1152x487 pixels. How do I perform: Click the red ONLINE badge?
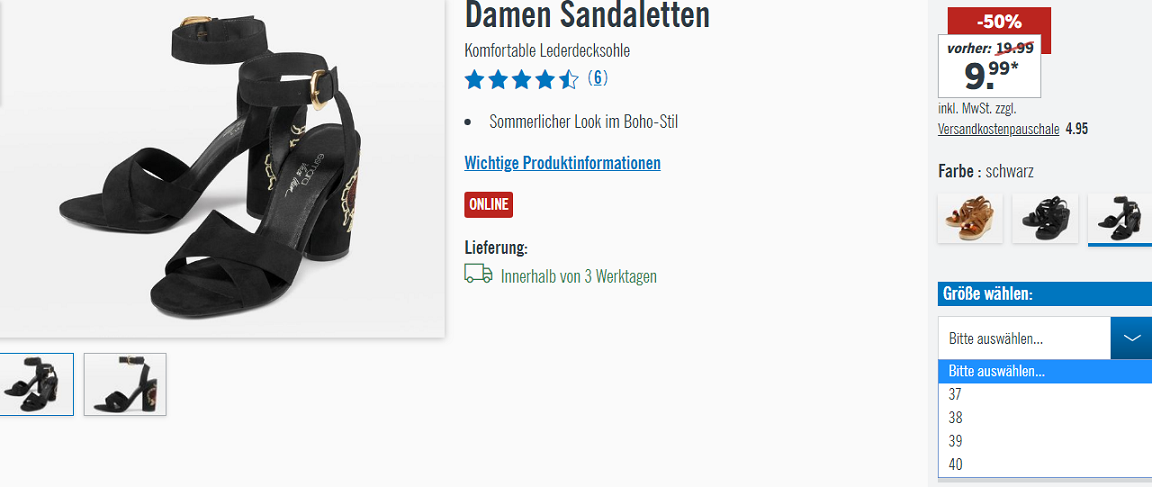pyautogui.click(x=489, y=205)
